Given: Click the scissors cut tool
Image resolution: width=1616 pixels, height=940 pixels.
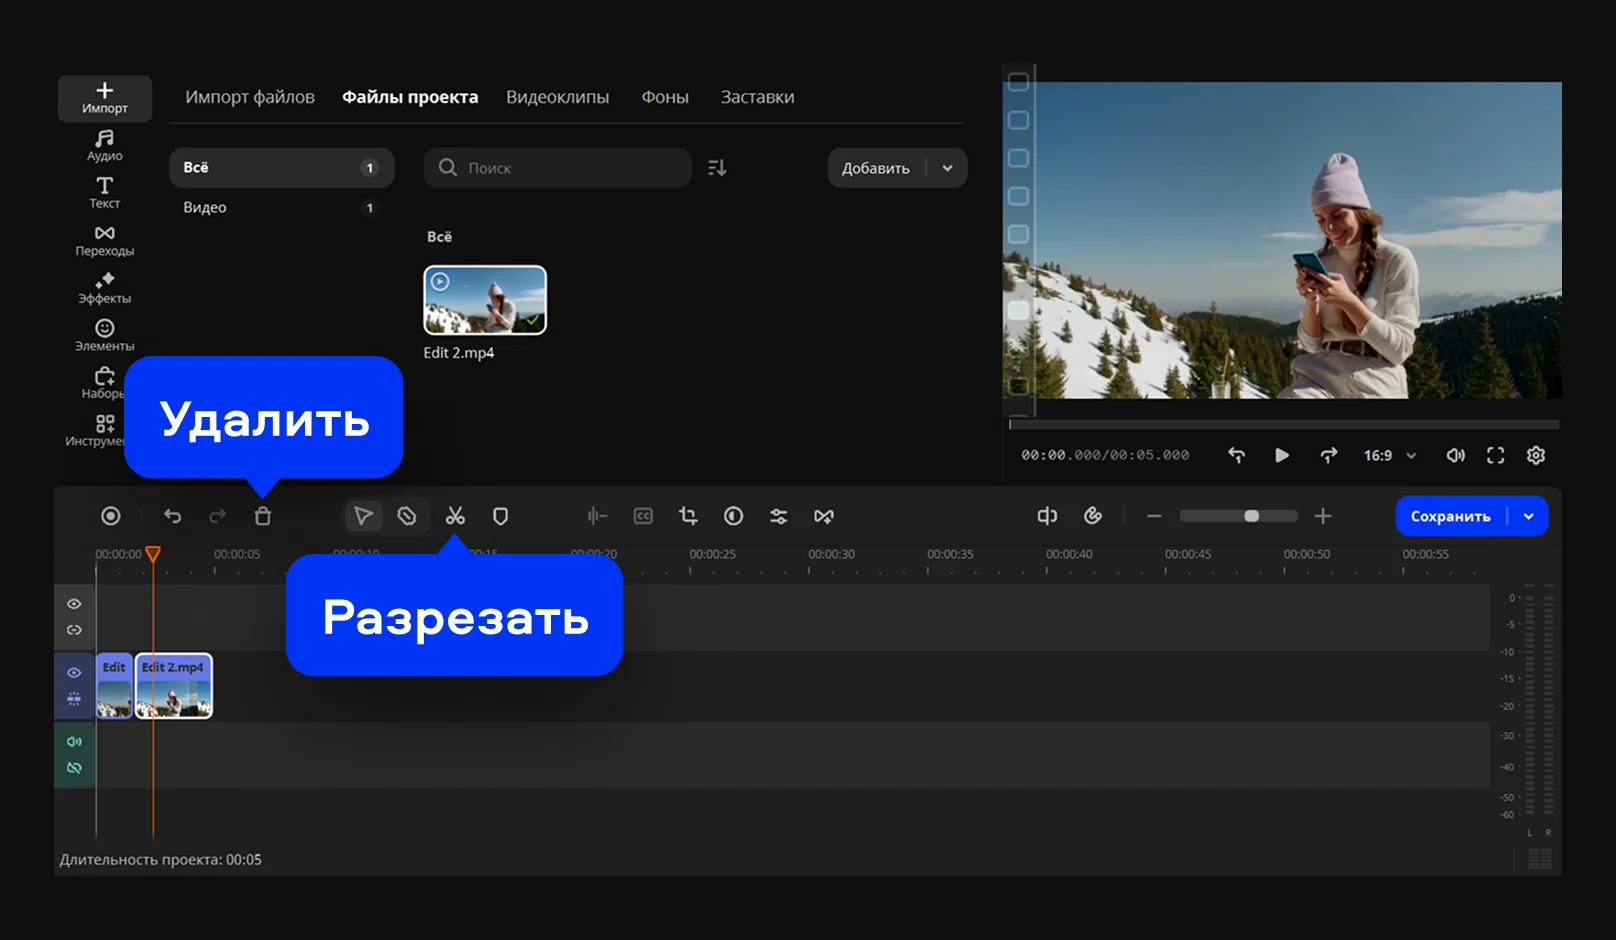Looking at the screenshot, I should point(455,516).
